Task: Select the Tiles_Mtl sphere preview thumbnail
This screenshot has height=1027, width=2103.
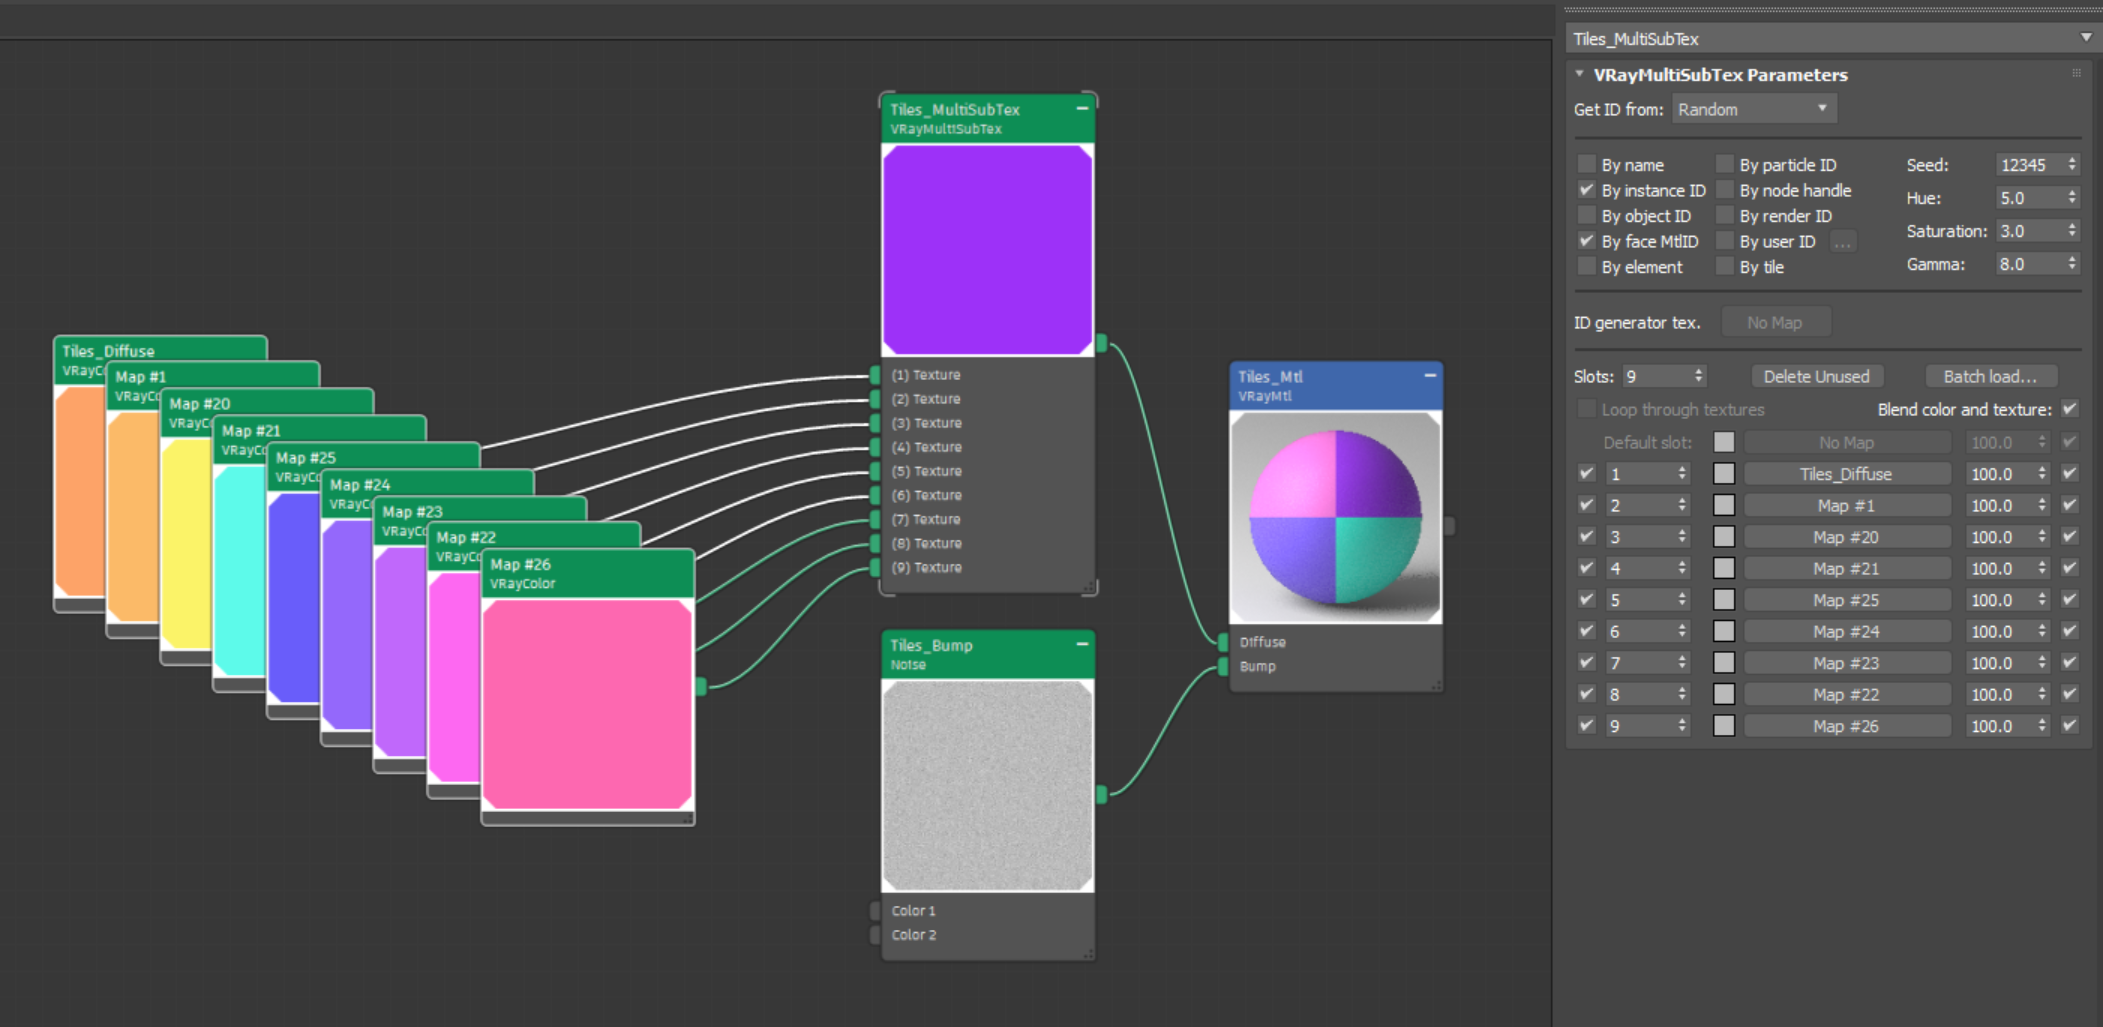Action: pyautogui.click(x=1335, y=517)
